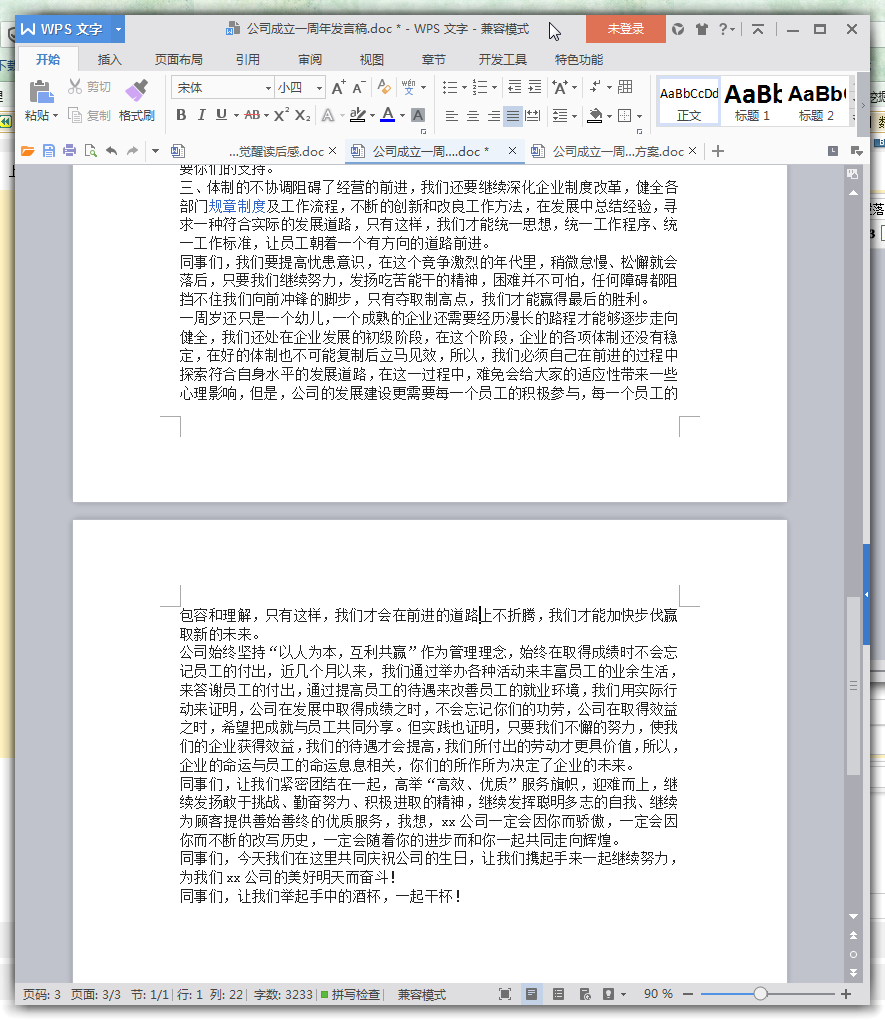This screenshot has width=885, height=1020.
Task: Expand the paste (粘贴) options arrow
Action: (x=55, y=116)
